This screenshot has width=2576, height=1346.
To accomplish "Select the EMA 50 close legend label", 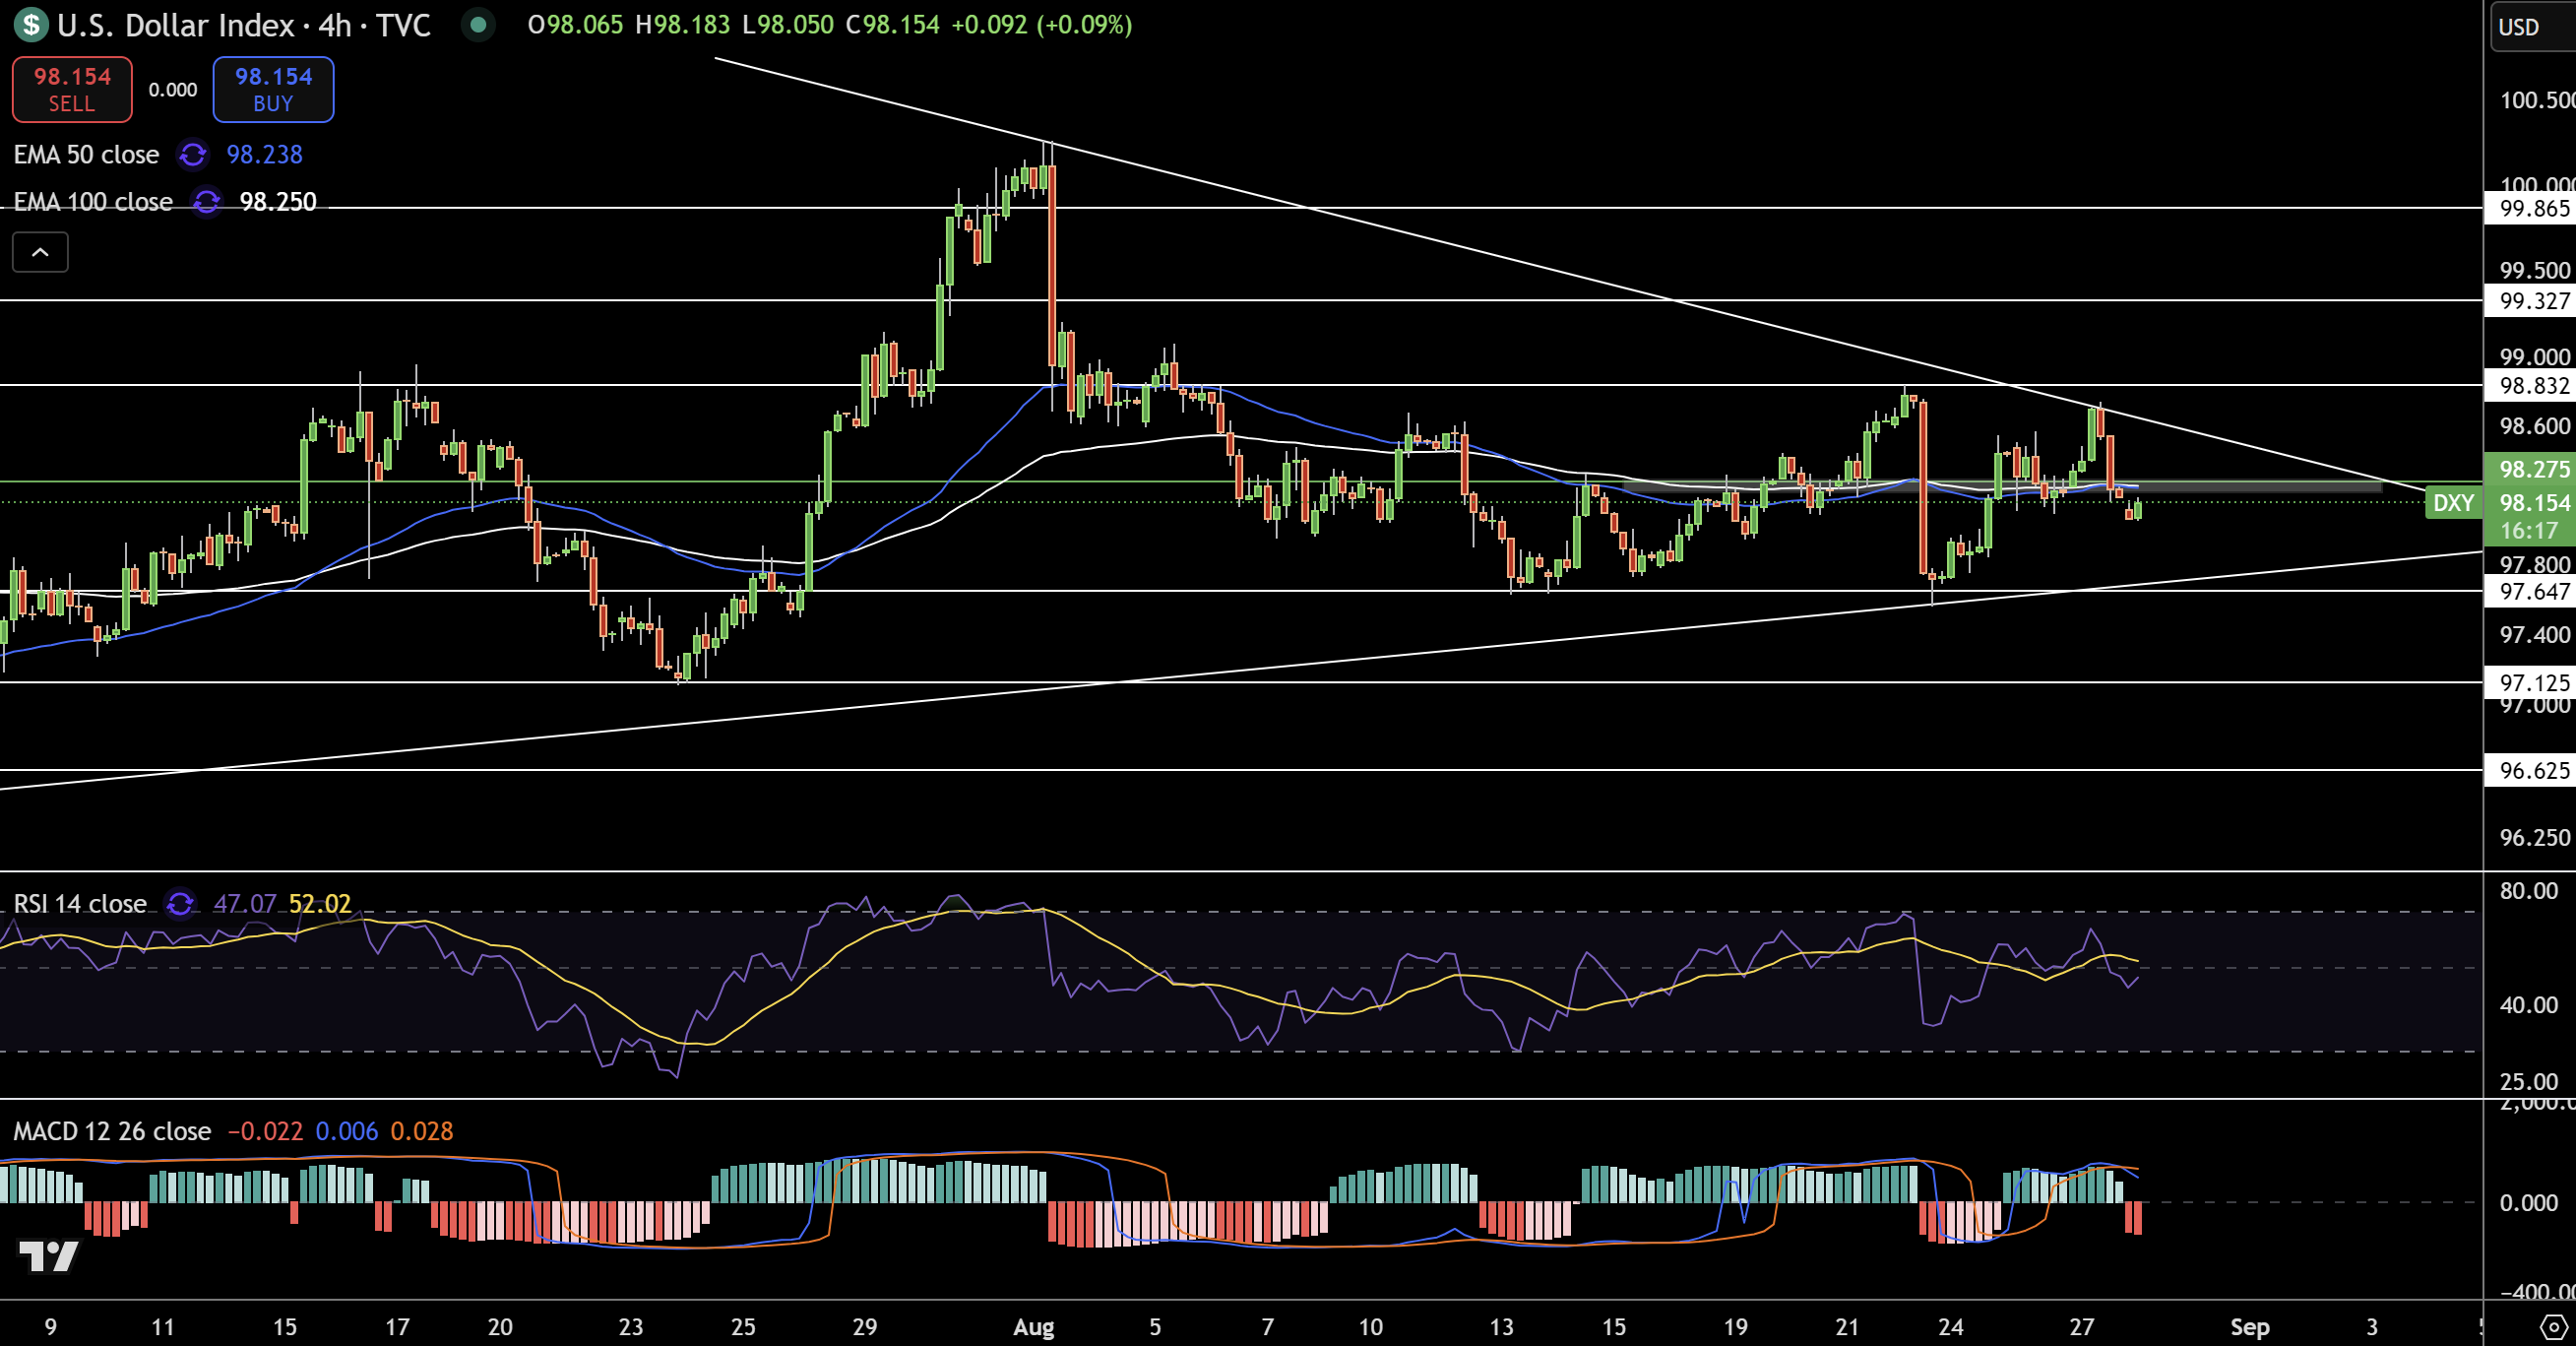I will pos(86,155).
